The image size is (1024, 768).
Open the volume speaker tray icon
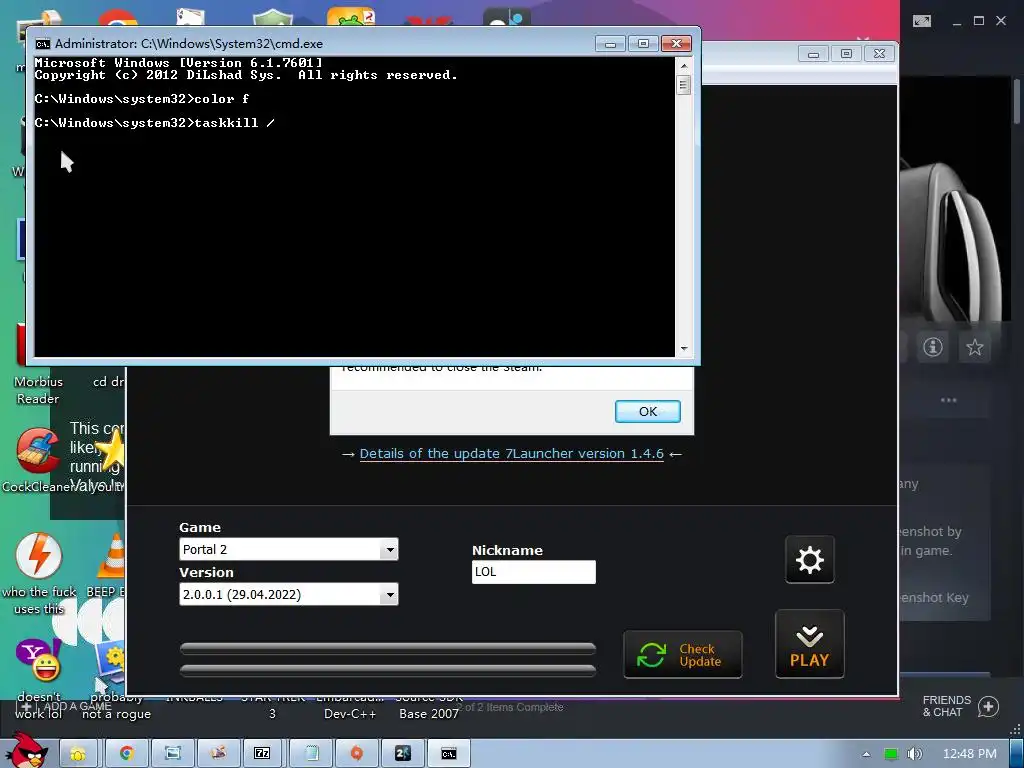pyautogui.click(x=915, y=754)
